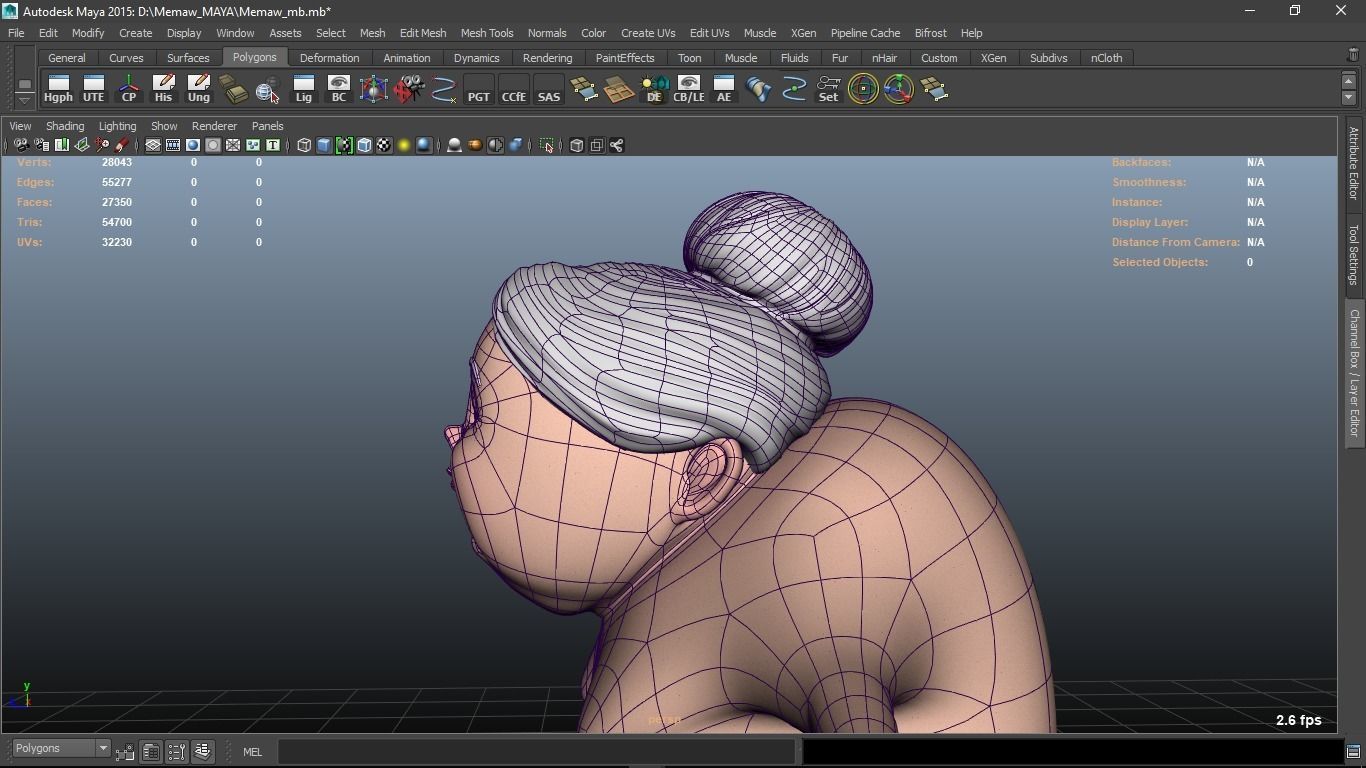Open the Polygons menu set dropdown

[61, 749]
